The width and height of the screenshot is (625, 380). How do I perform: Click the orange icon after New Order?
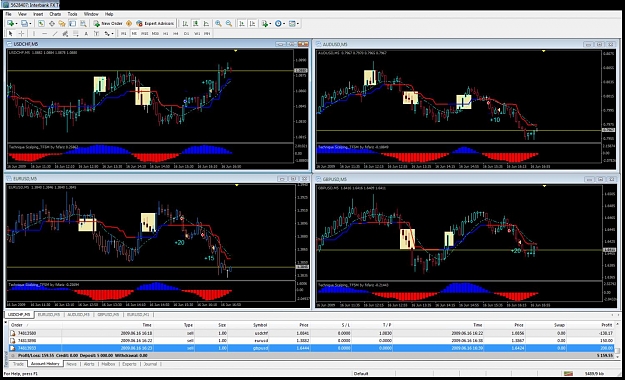[129, 24]
